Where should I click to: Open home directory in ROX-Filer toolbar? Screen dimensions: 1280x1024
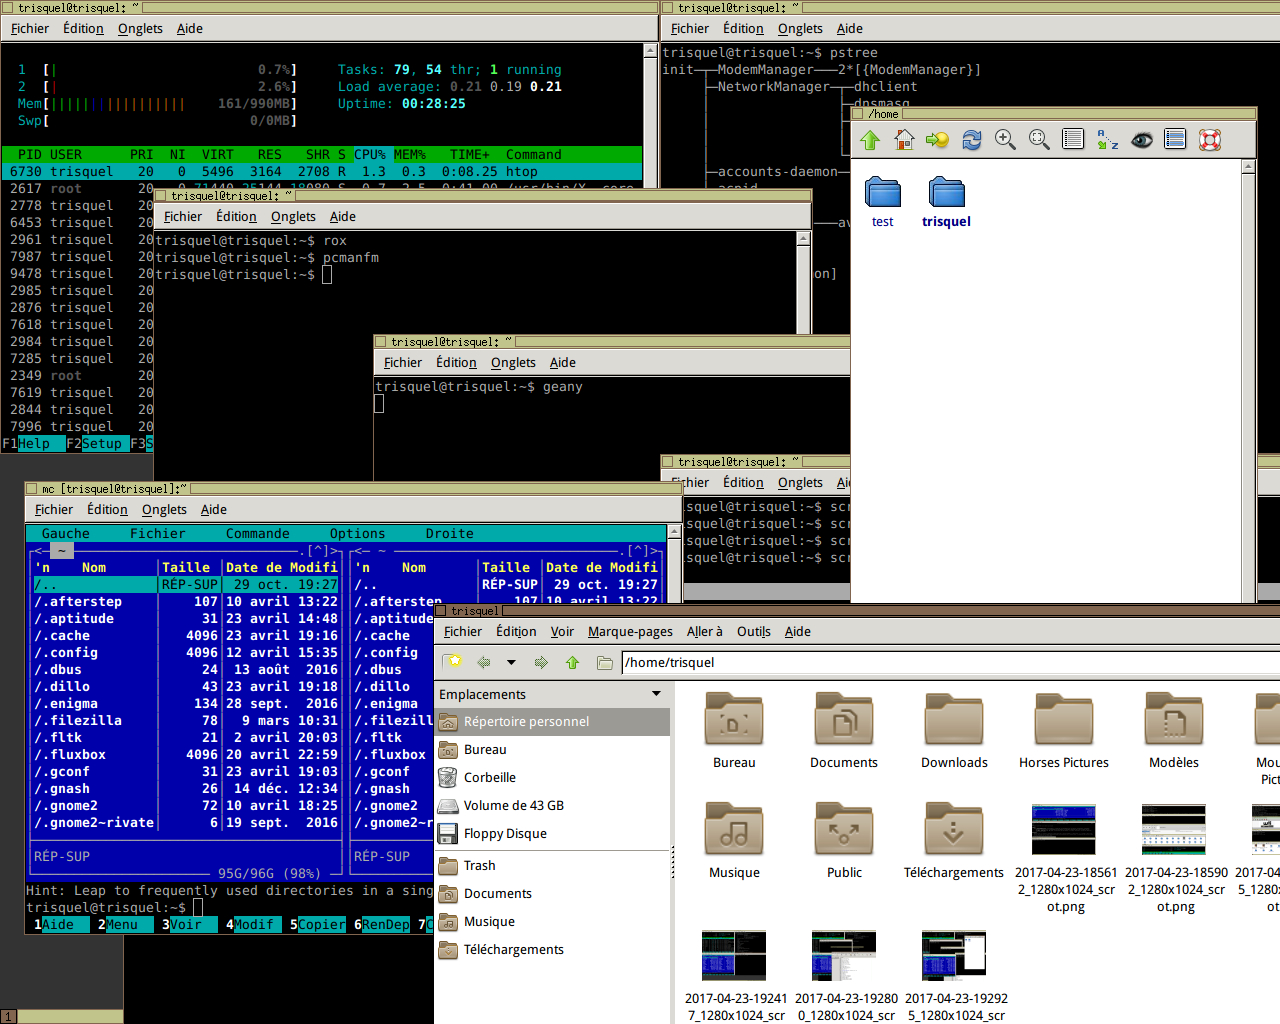click(x=903, y=141)
